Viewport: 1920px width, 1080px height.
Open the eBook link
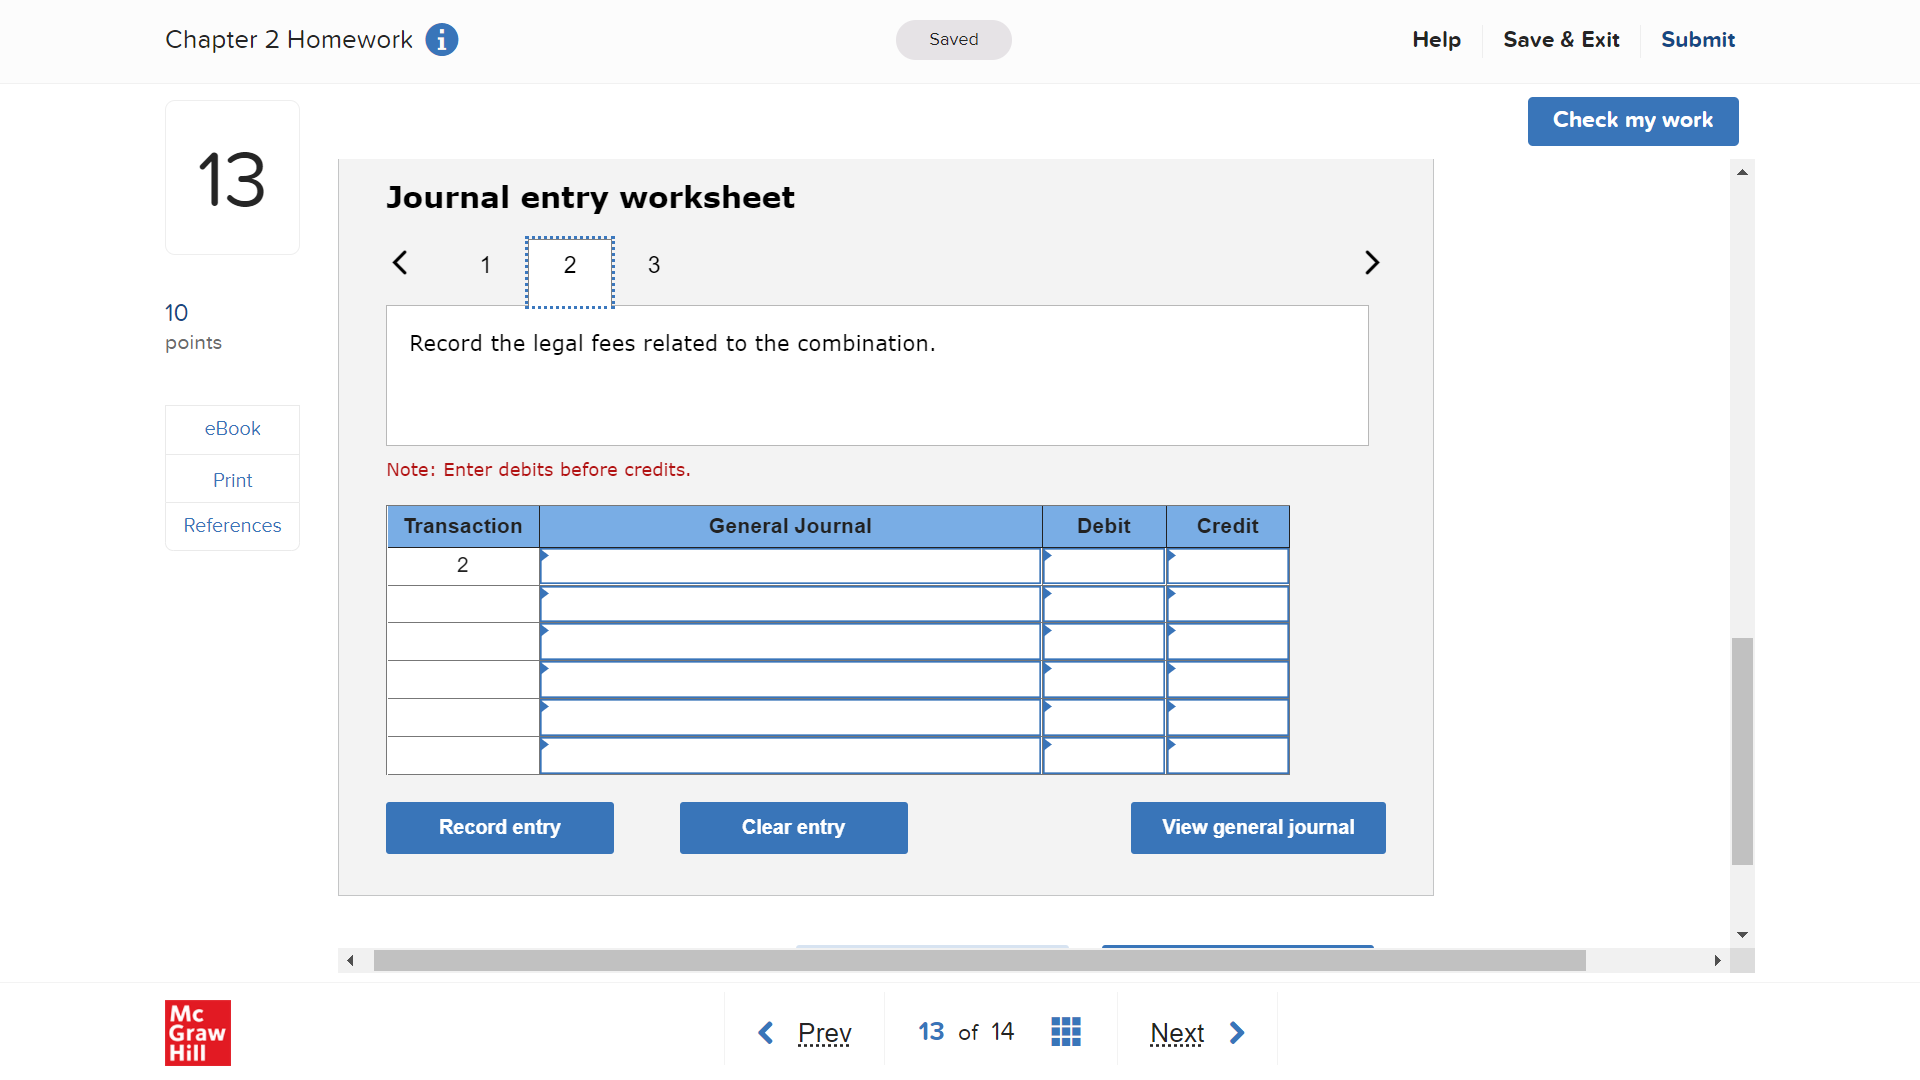click(232, 429)
